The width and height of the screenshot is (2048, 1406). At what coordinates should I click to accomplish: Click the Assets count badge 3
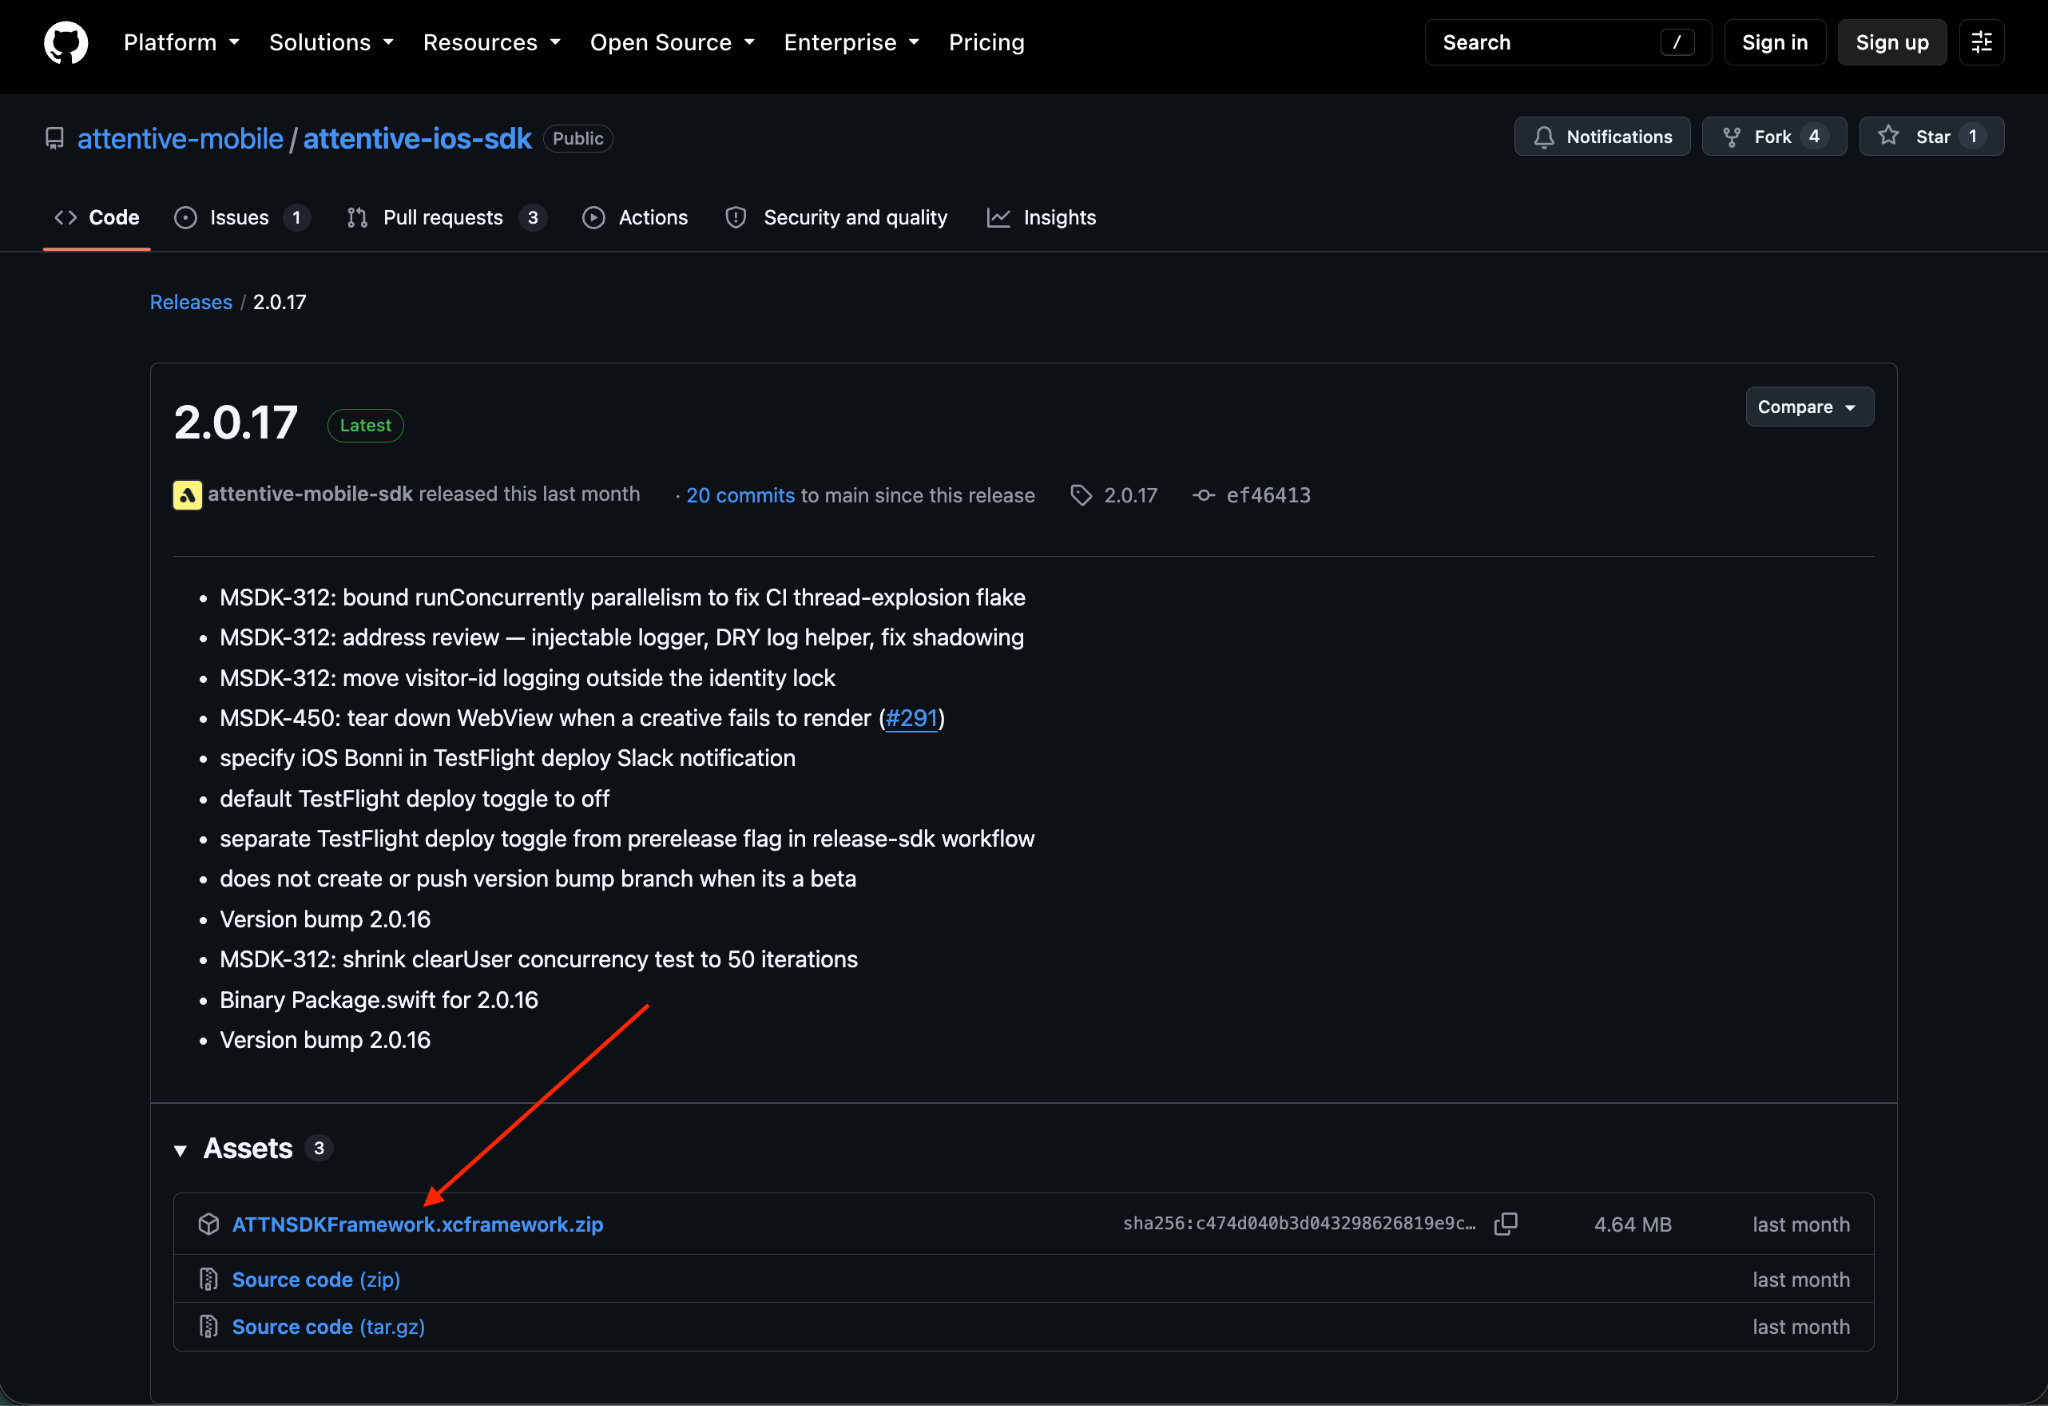pyautogui.click(x=319, y=1148)
